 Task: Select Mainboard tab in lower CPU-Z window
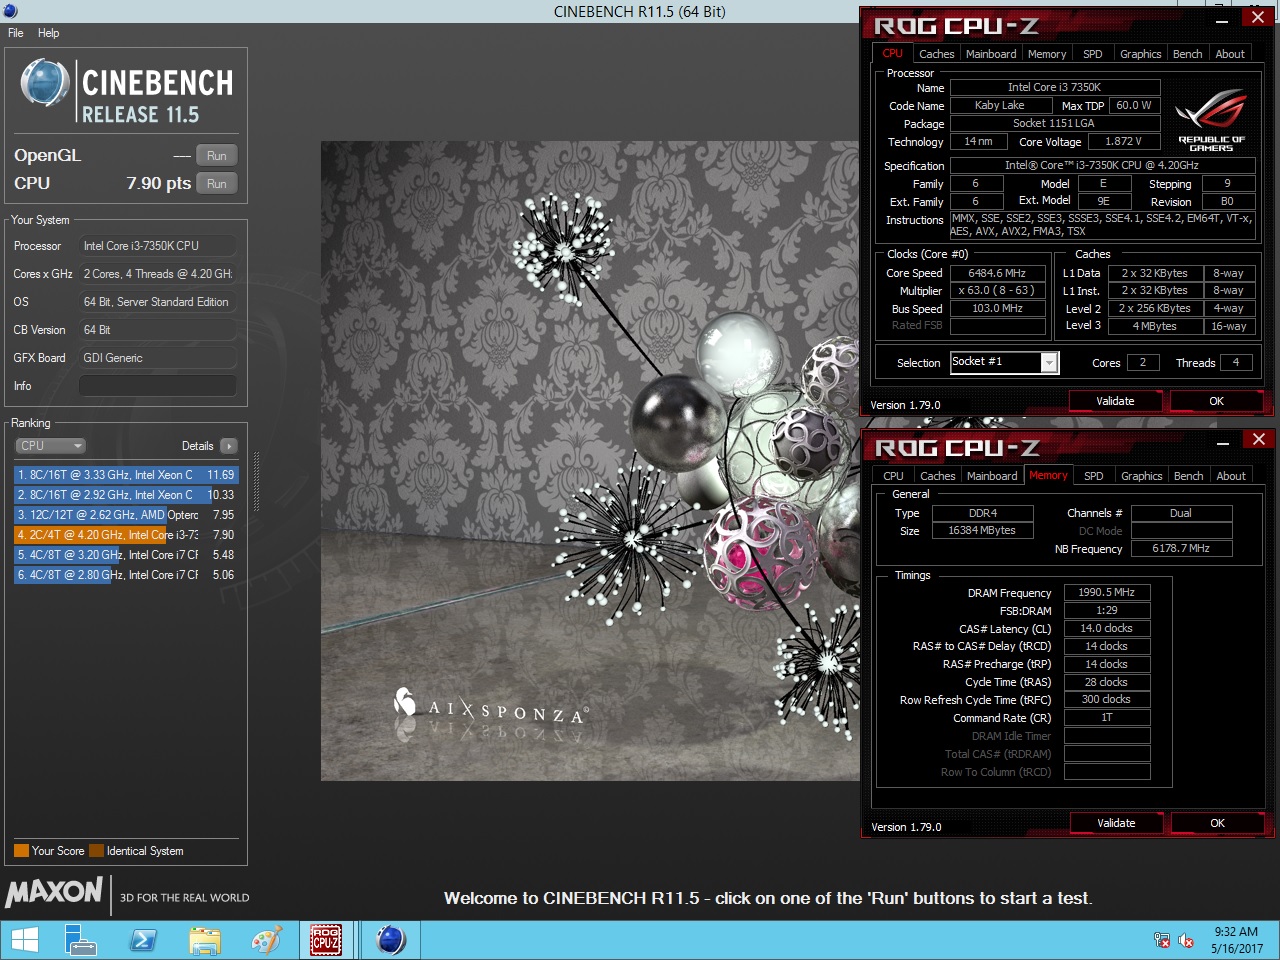(x=992, y=476)
